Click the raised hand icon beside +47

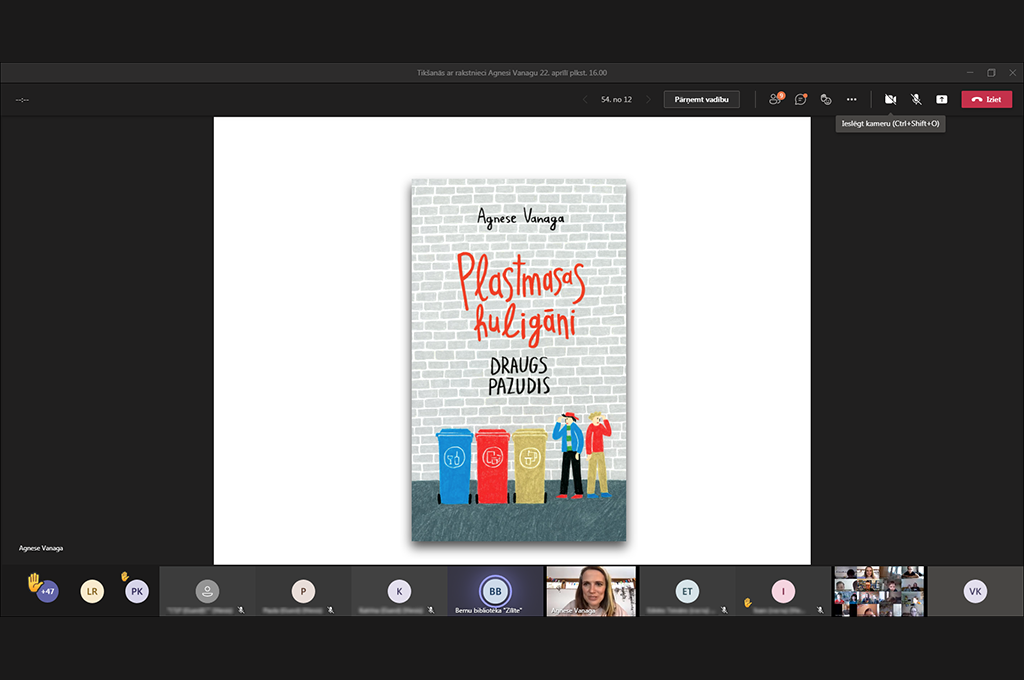[x=35, y=581]
